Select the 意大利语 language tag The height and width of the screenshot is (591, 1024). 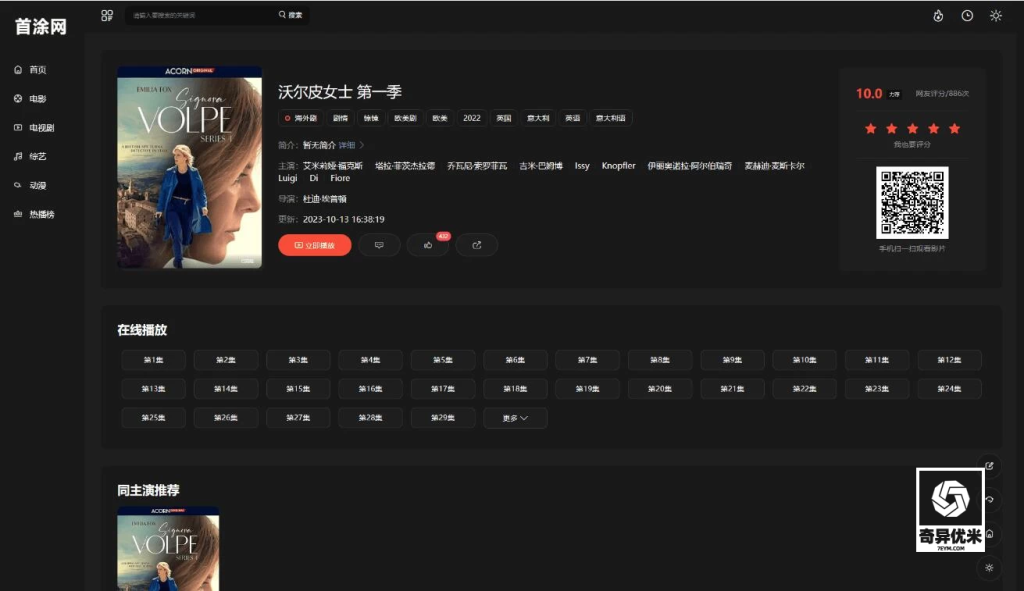pos(611,118)
